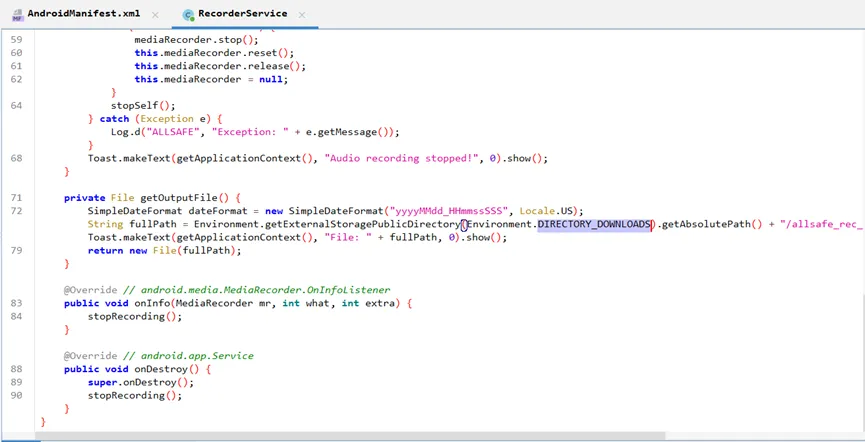
Task: Click line number 59 in the gutter
Action: [x=17, y=40]
